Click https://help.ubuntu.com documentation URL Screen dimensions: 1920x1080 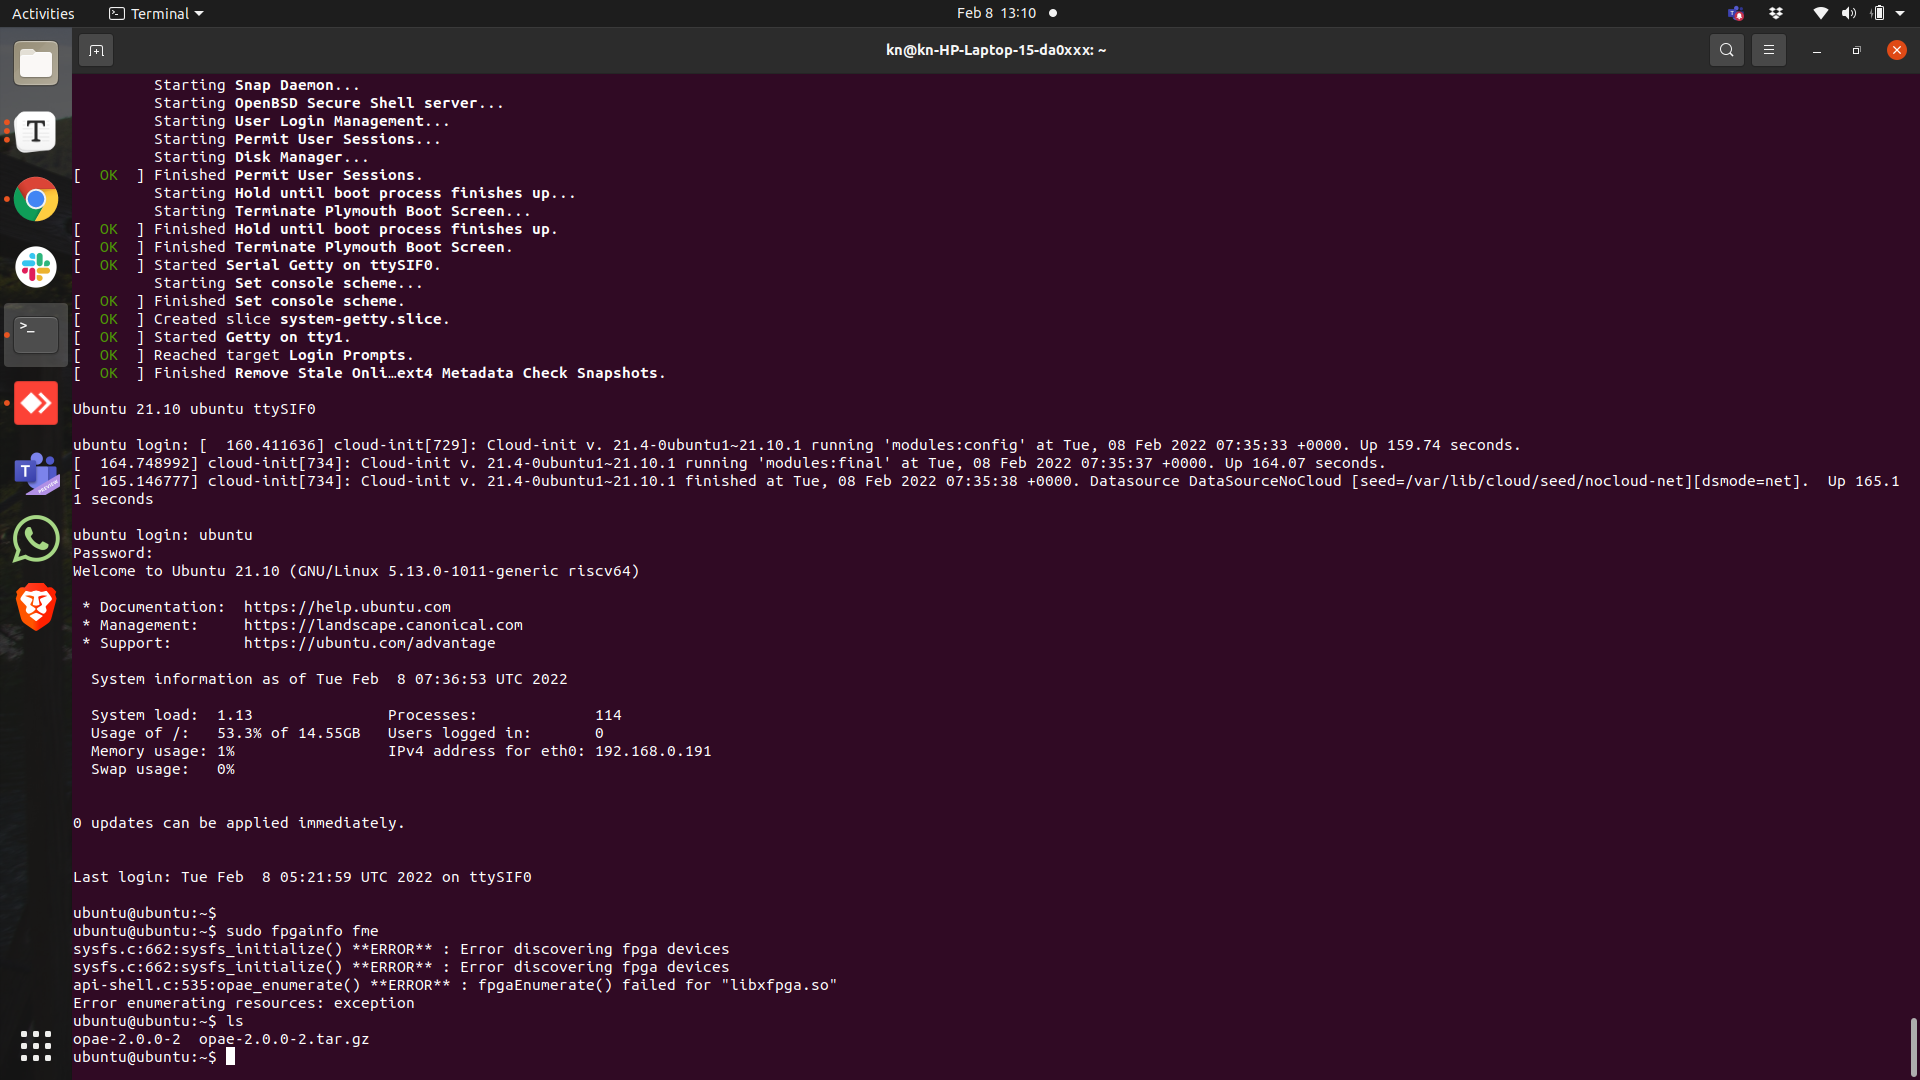[x=347, y=607]
